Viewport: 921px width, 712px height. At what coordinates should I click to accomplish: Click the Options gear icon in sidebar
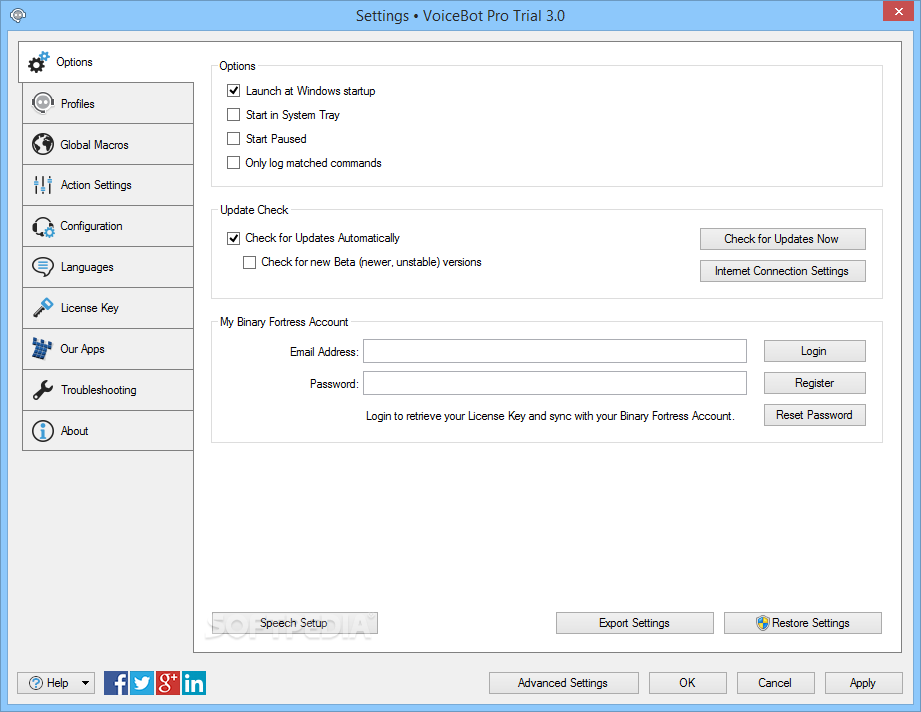pos(39,62)
